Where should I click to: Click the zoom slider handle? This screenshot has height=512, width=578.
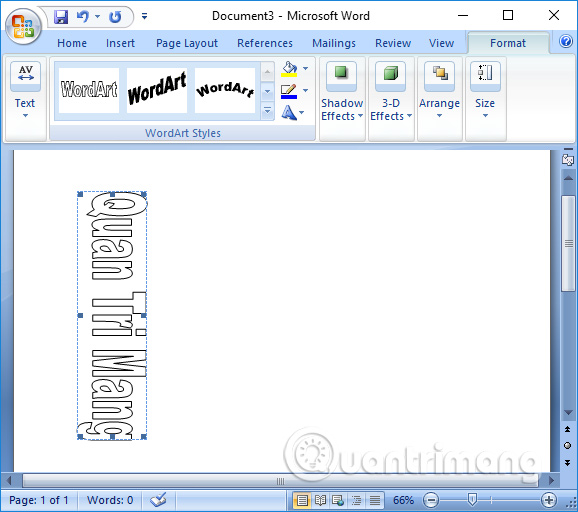[472, 499]
